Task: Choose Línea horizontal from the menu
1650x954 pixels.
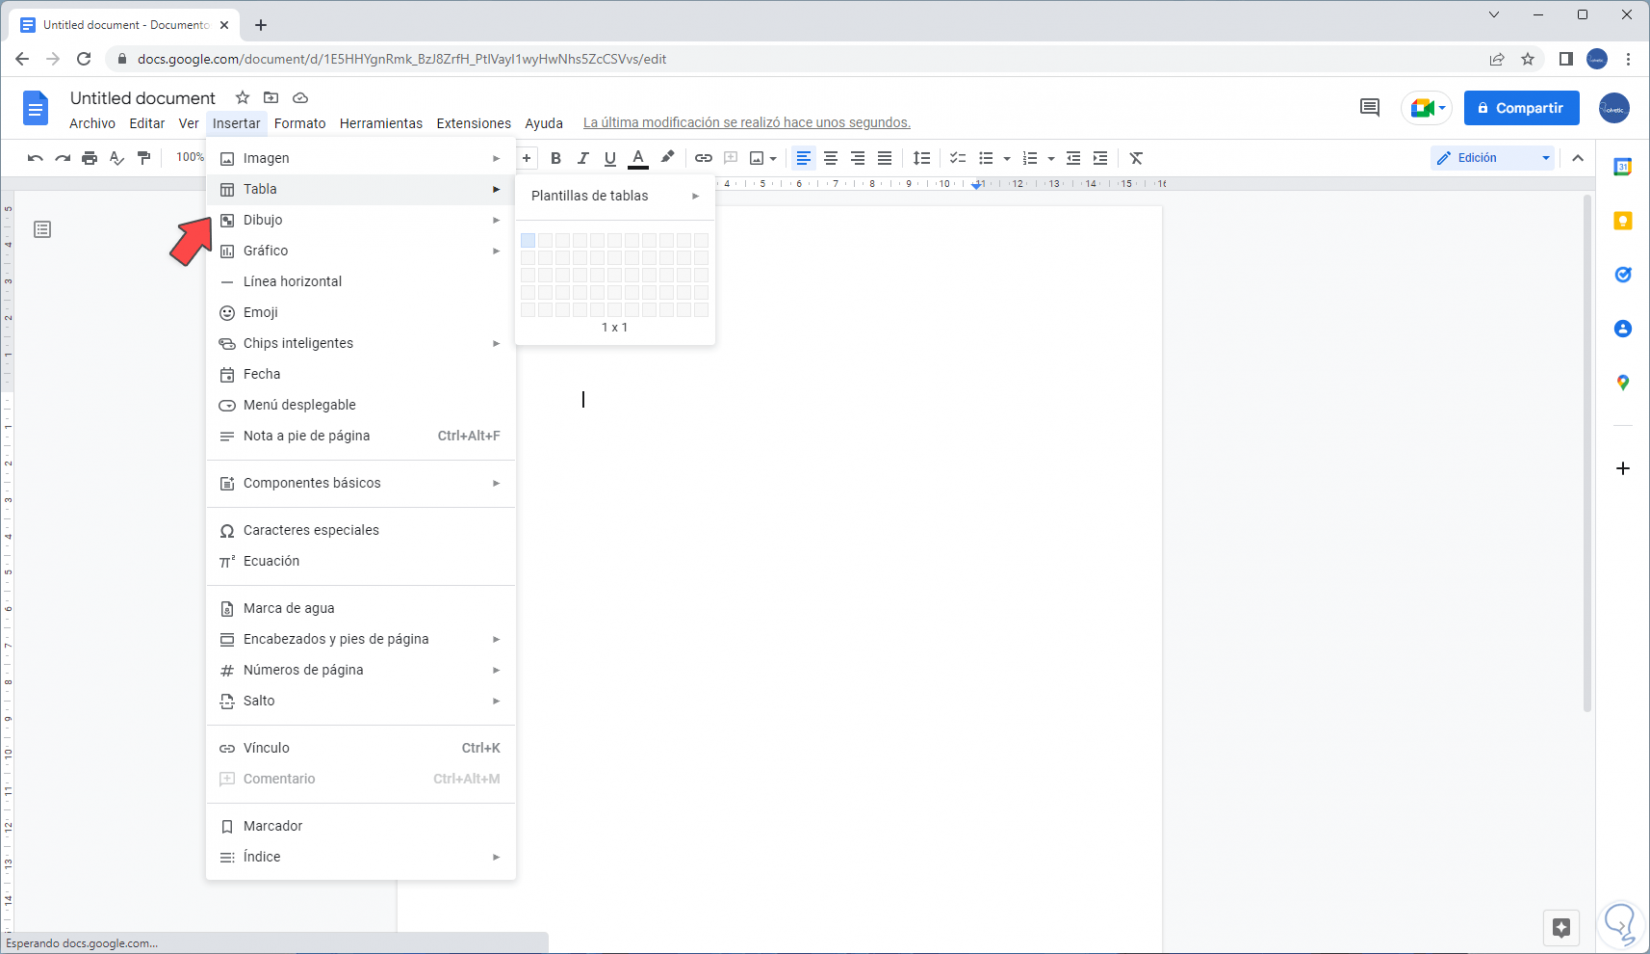Action: (361, 282)
